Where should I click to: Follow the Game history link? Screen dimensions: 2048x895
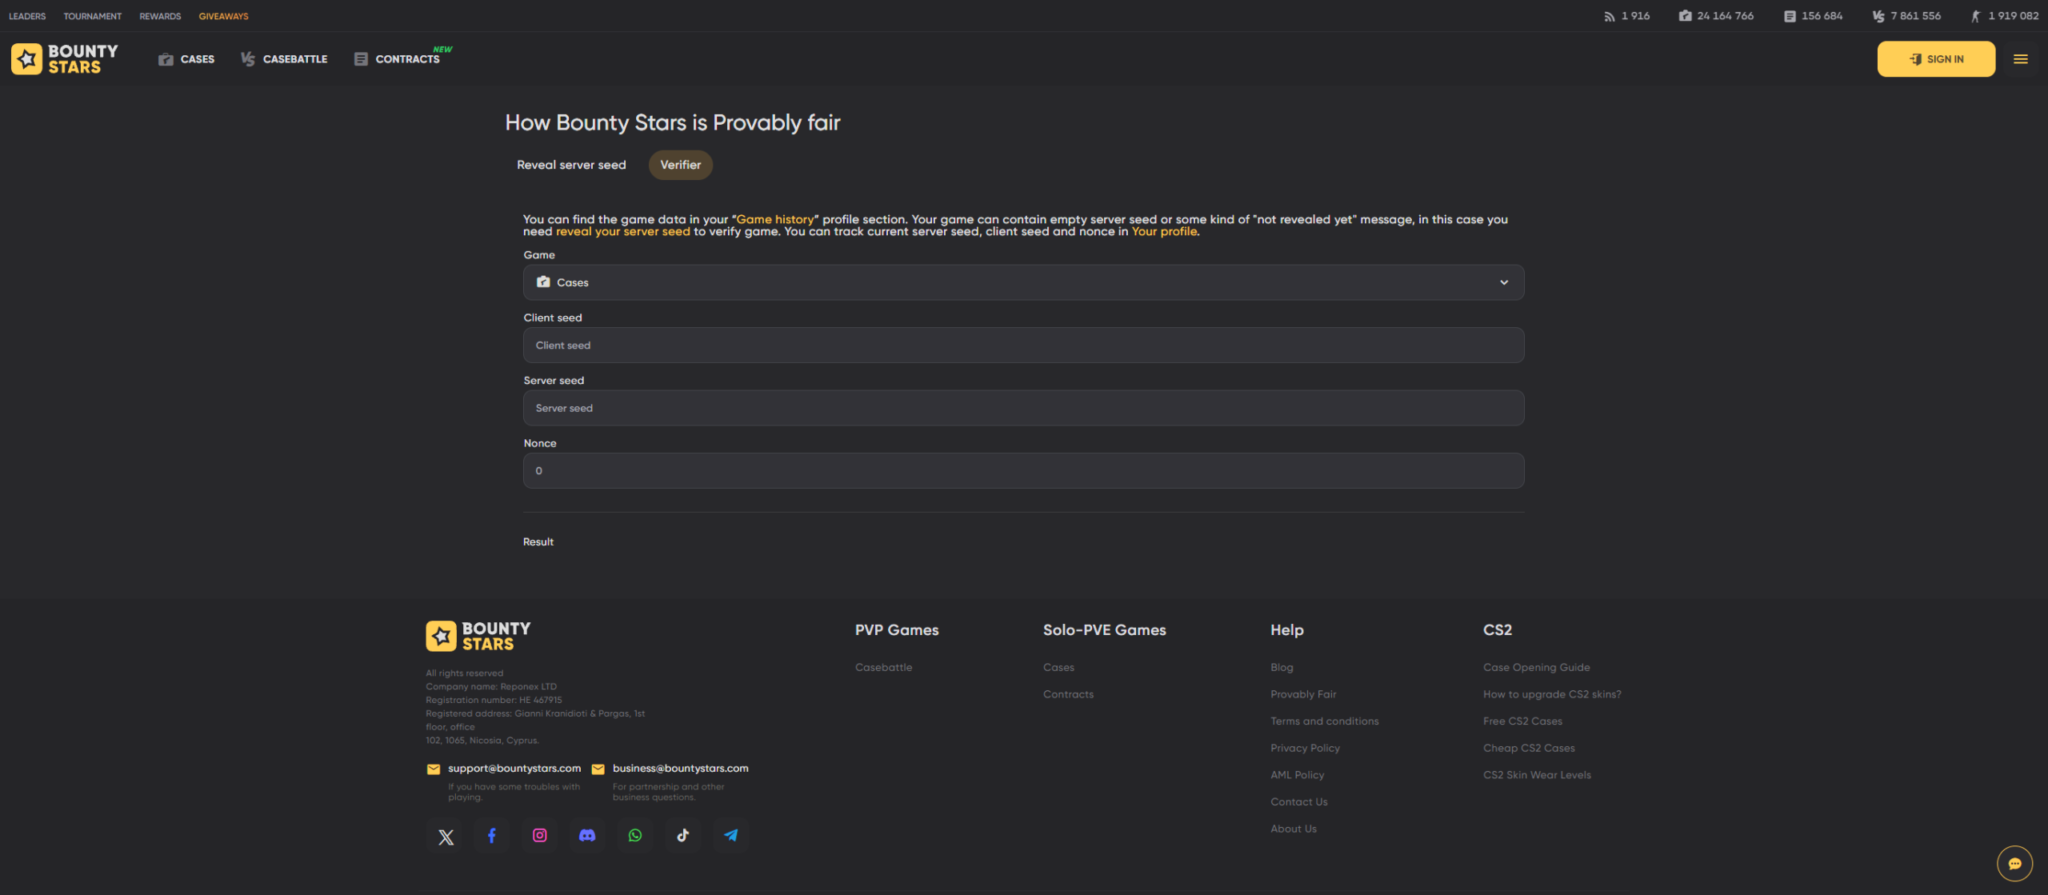[x=775, y=219]
